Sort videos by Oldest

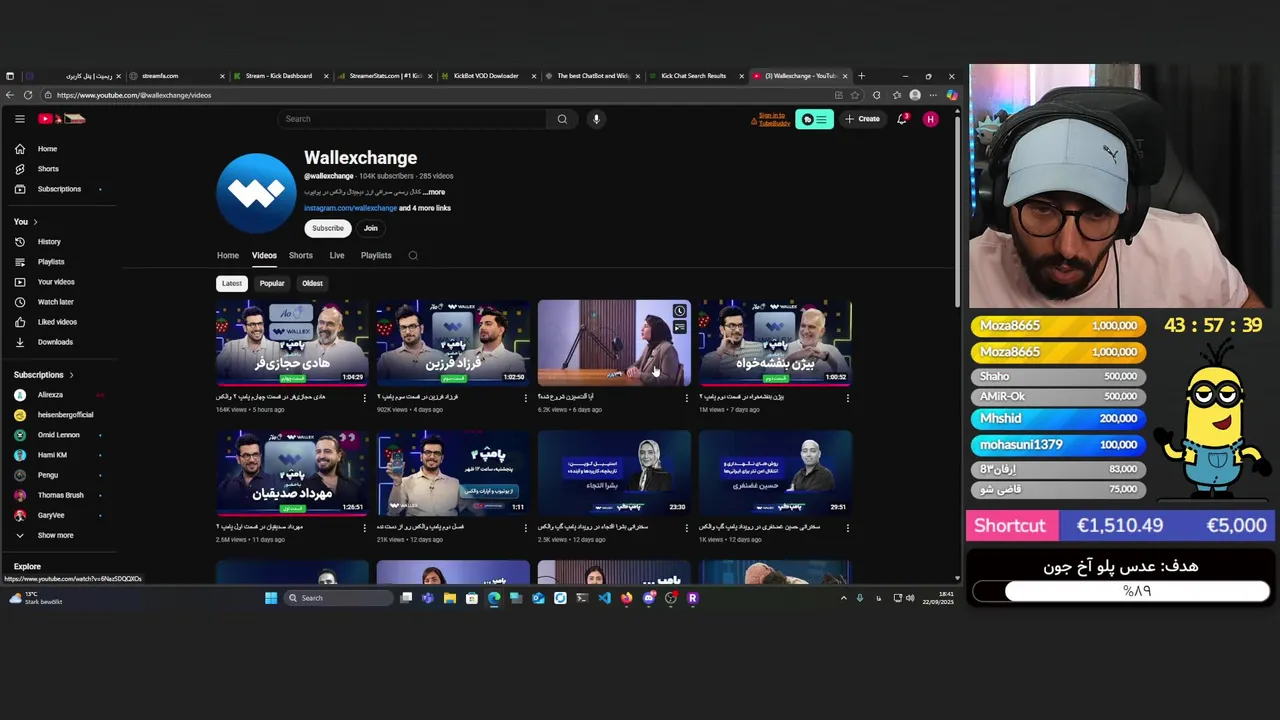pos(312,283)
